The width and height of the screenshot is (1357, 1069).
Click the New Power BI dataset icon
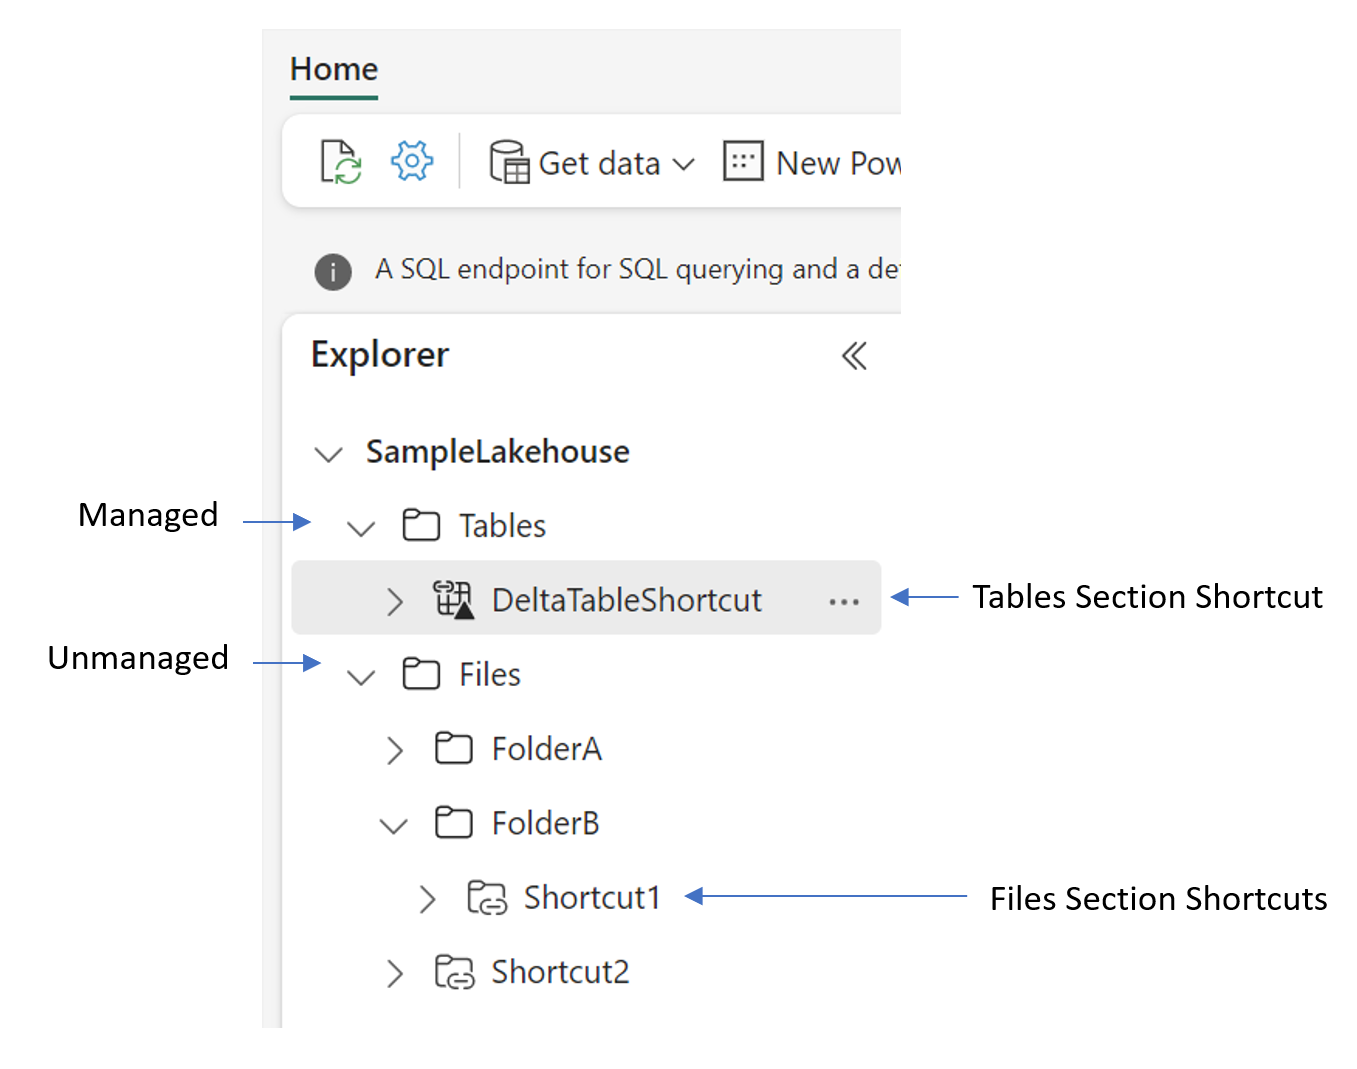click(742, 162)
